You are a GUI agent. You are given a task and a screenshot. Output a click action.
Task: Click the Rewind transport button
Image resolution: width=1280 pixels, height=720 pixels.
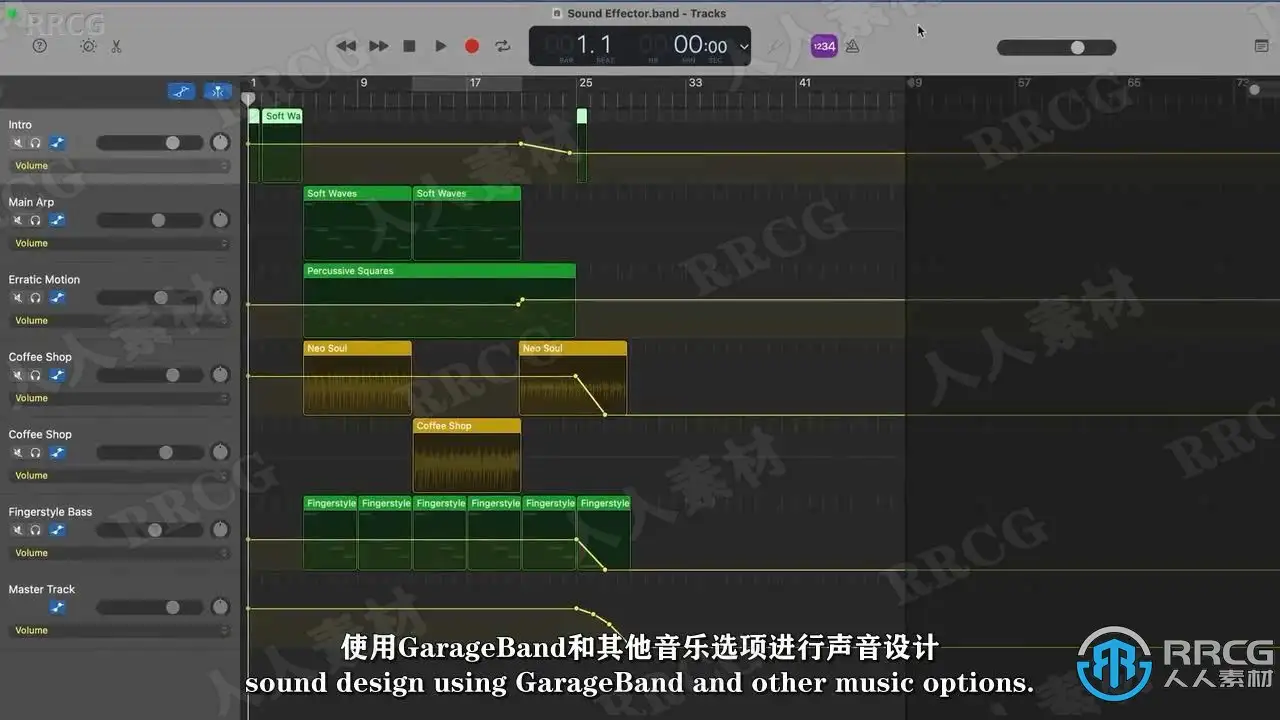(x=346, y=46)
